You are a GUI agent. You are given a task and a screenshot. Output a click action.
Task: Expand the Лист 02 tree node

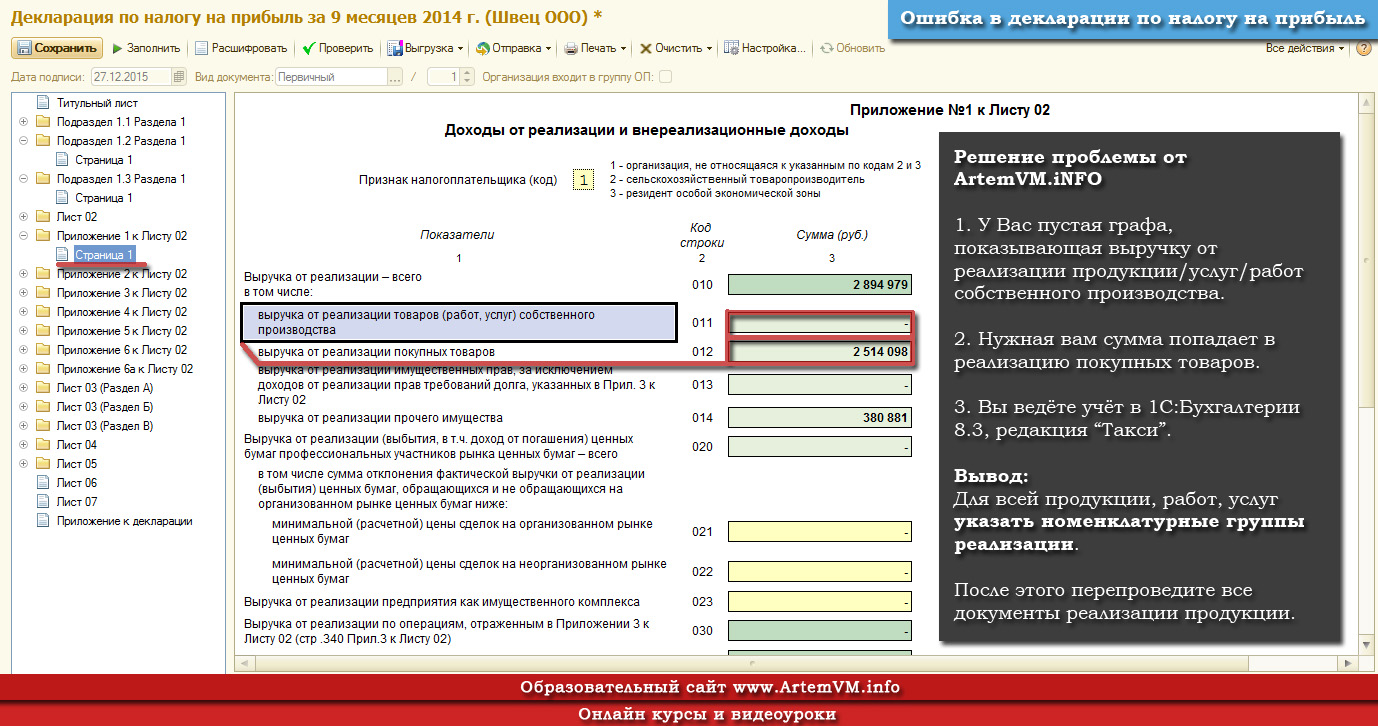[x=23, y=217]
